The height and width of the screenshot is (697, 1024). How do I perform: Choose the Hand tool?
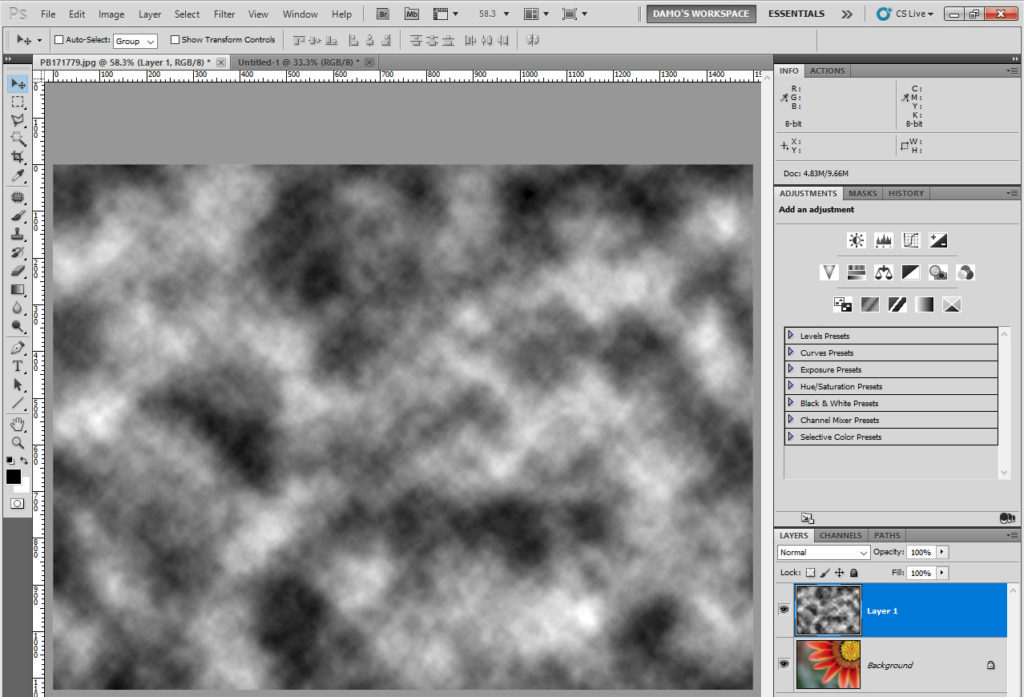(17, 424)
